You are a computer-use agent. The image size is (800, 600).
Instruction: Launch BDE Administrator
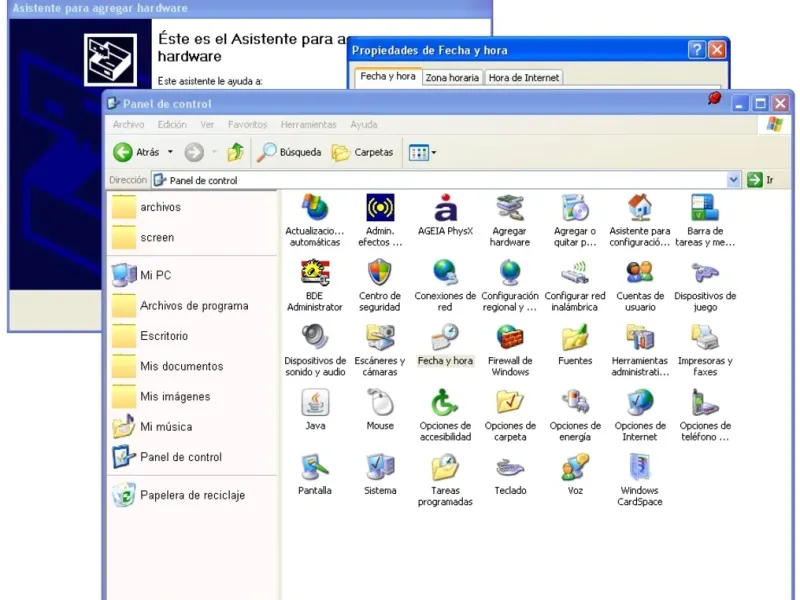click(315, 285)
